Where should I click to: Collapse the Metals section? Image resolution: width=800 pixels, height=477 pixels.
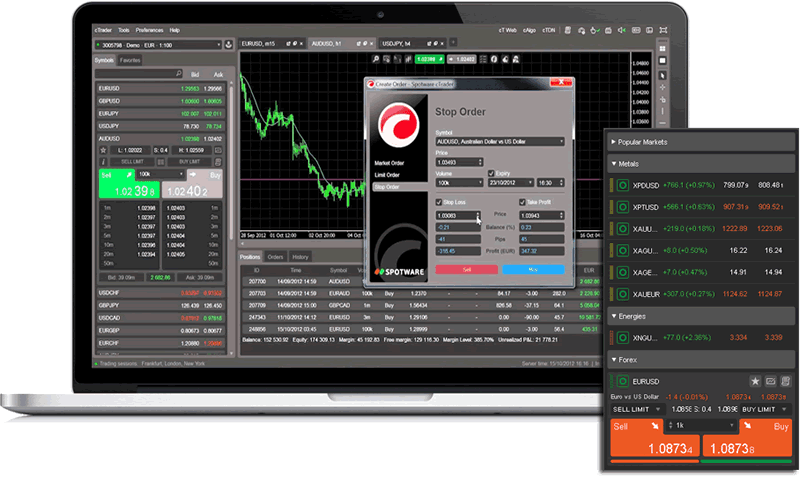700,164
